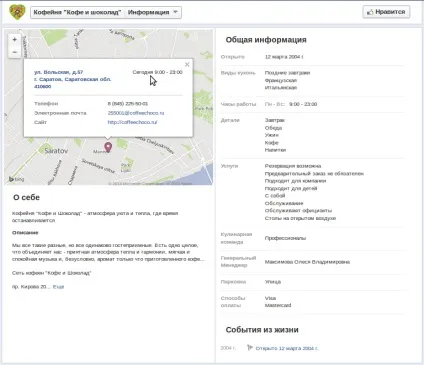Click the О себе heading
The height and width of the screenshot is (365, 424).
click(26, 197)
